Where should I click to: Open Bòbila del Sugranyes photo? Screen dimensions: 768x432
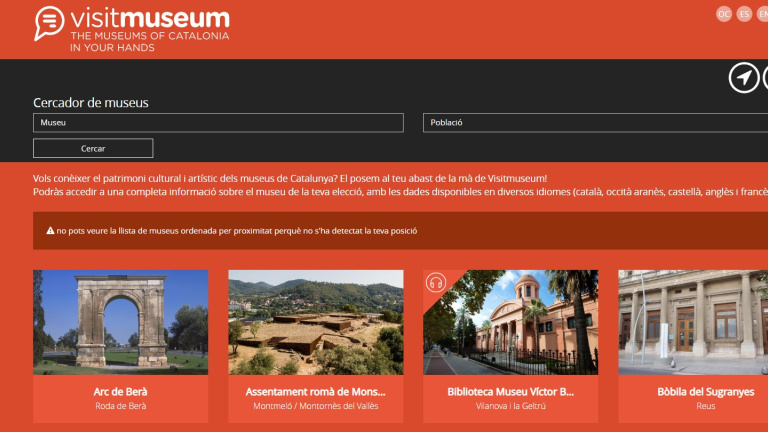click(x=693, y=322)
